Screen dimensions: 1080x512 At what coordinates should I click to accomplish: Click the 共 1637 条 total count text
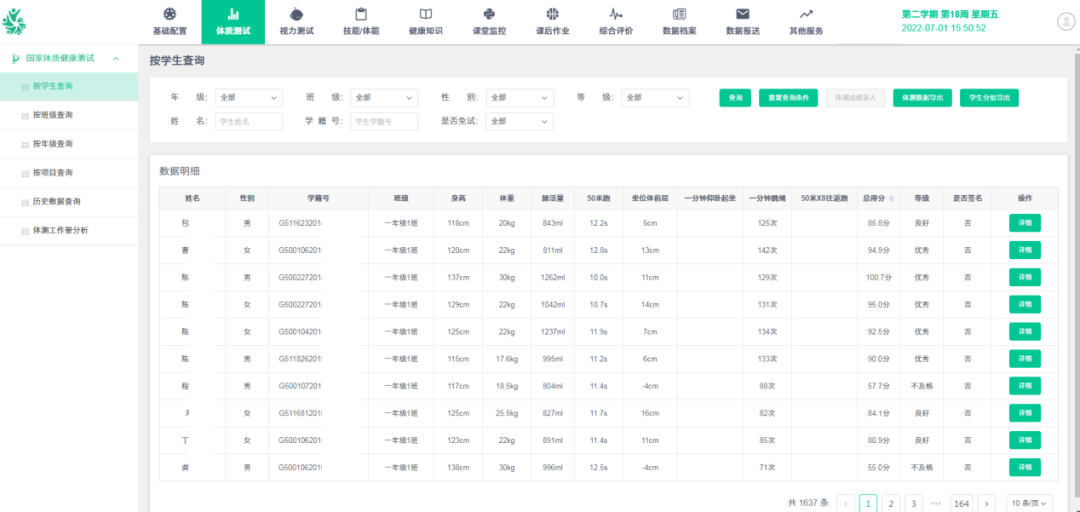(809, 504)
